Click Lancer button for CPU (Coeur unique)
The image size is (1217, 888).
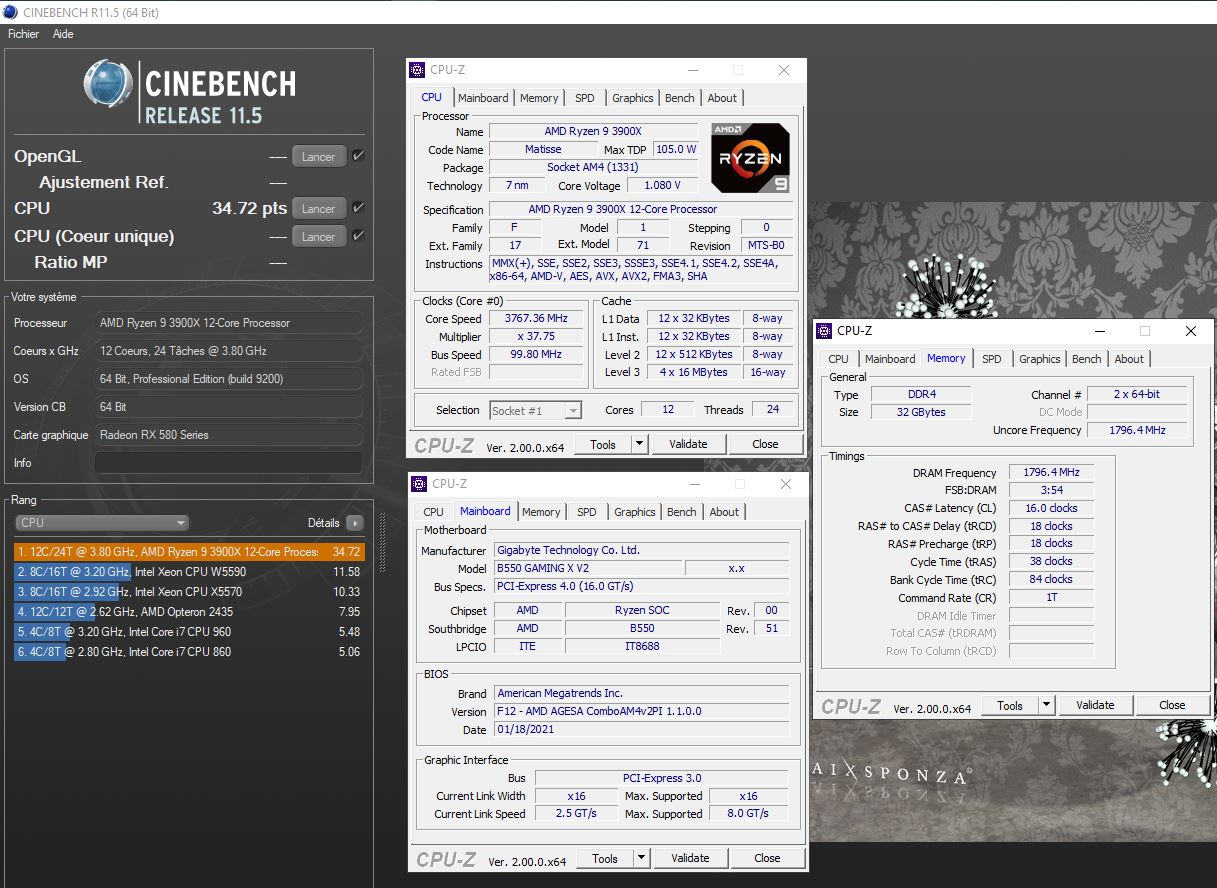point(319,237)
